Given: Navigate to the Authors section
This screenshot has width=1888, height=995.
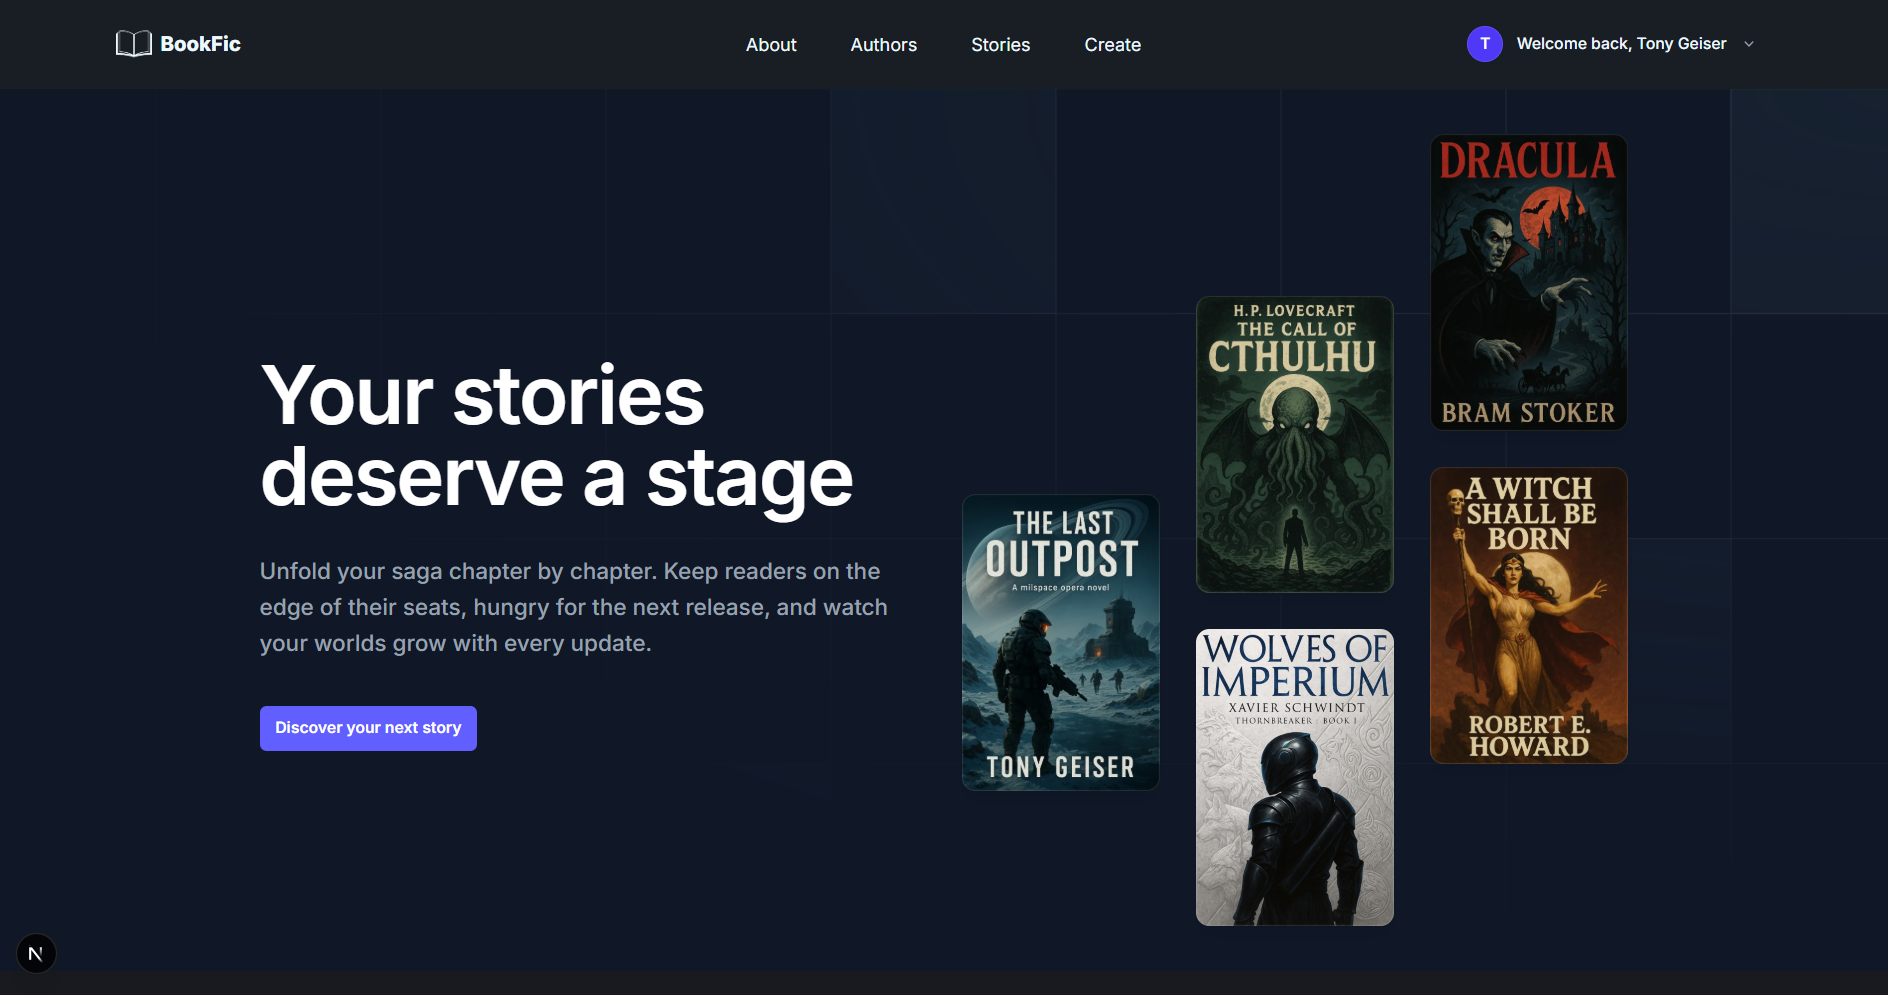Looking at the screenshot, I should pyautogui.click(x=883, y=44).
